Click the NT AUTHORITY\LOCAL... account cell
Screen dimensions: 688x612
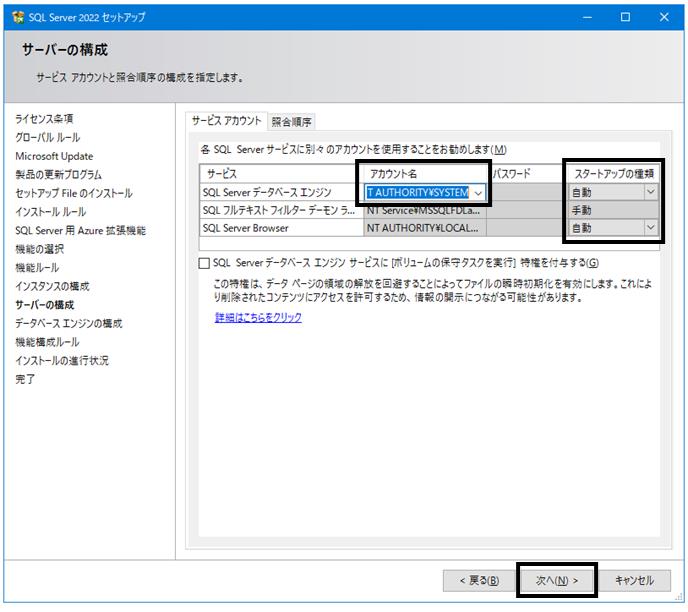coord(425,228)
